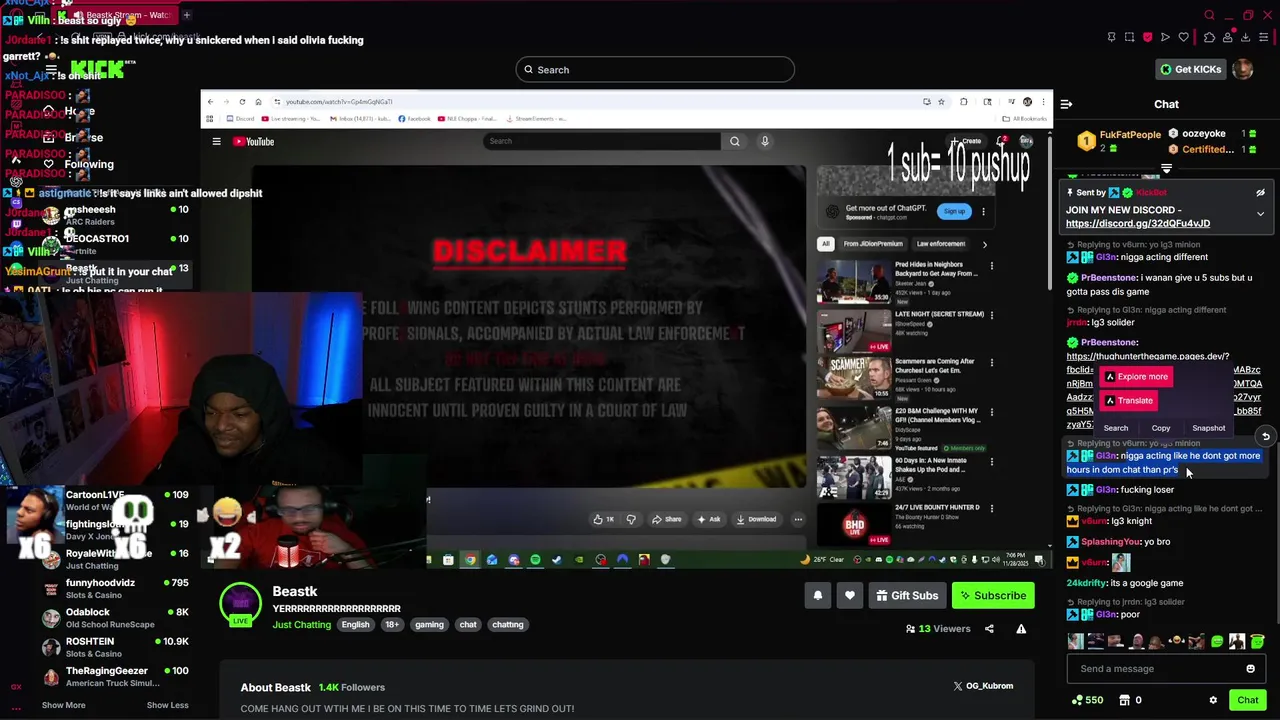Image resolution: width=1280 pixels, height=720 pixels.
Task: Expand the pinned Discord message chevron
Action: (1260, 214)
